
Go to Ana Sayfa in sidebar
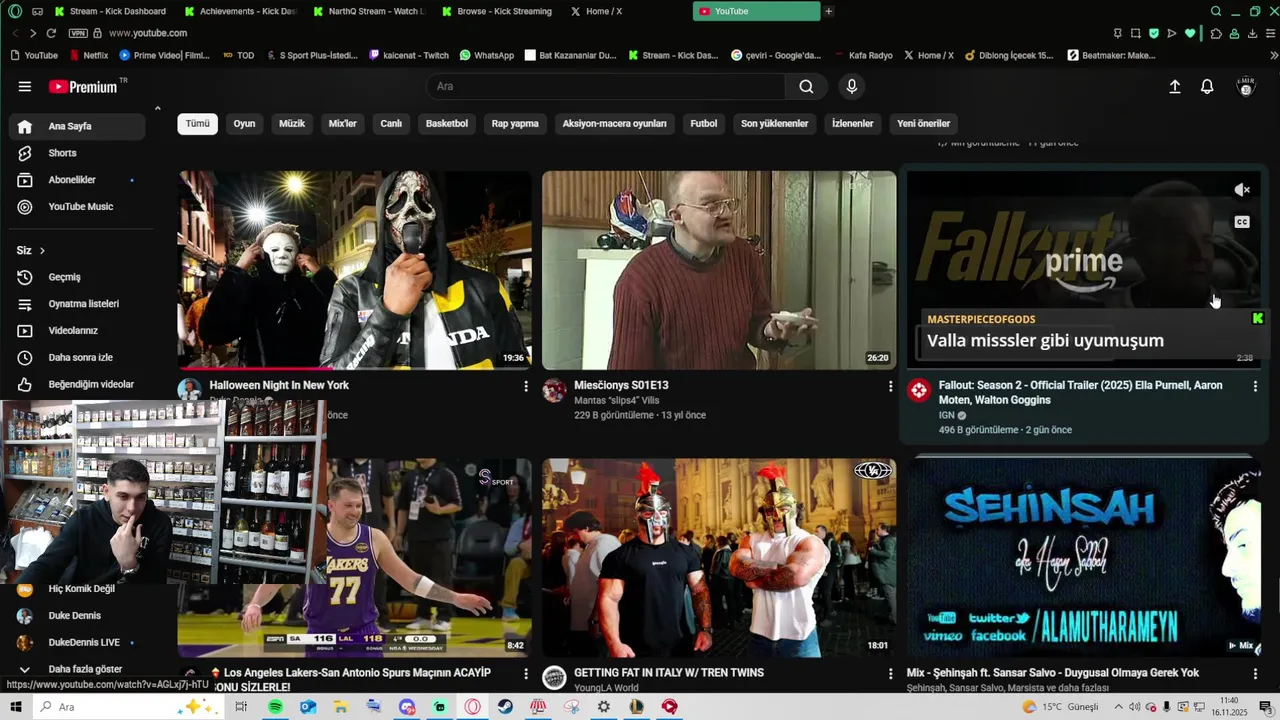(x=77, y=126)
